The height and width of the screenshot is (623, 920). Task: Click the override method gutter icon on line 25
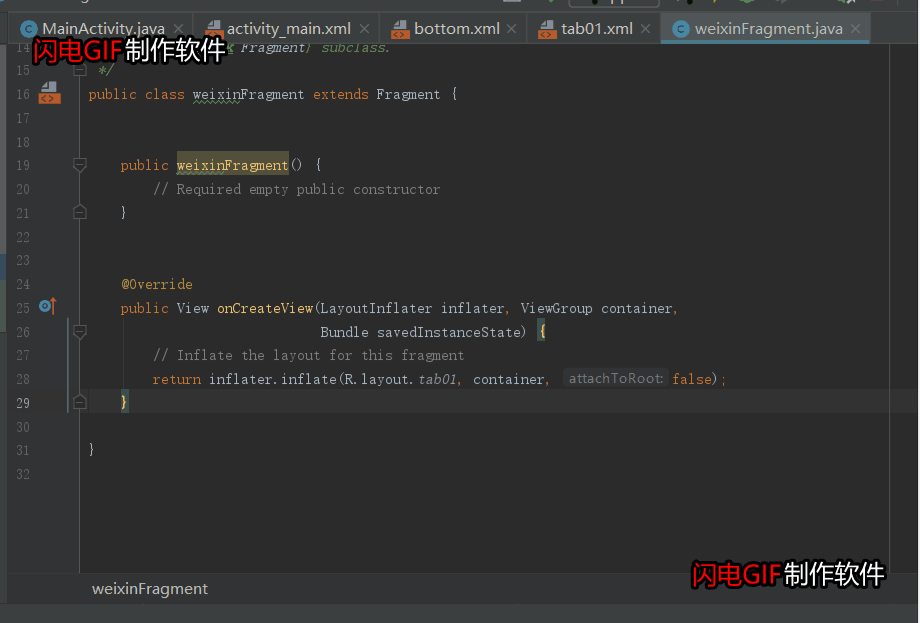48,306
